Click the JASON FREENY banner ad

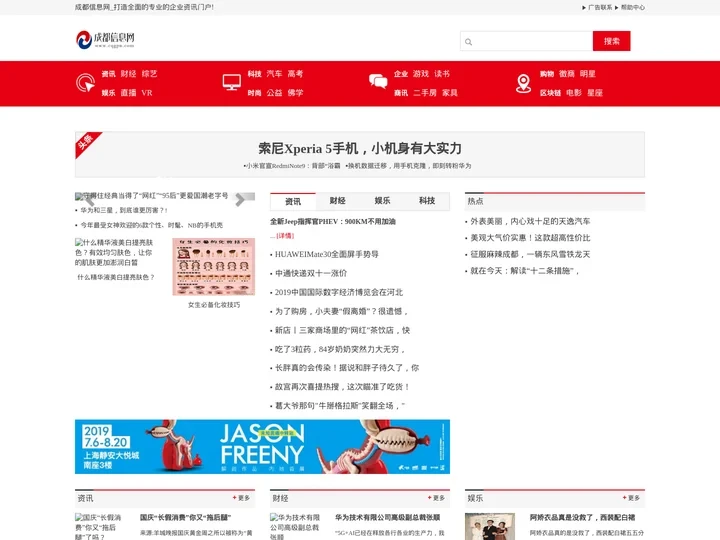262,446
